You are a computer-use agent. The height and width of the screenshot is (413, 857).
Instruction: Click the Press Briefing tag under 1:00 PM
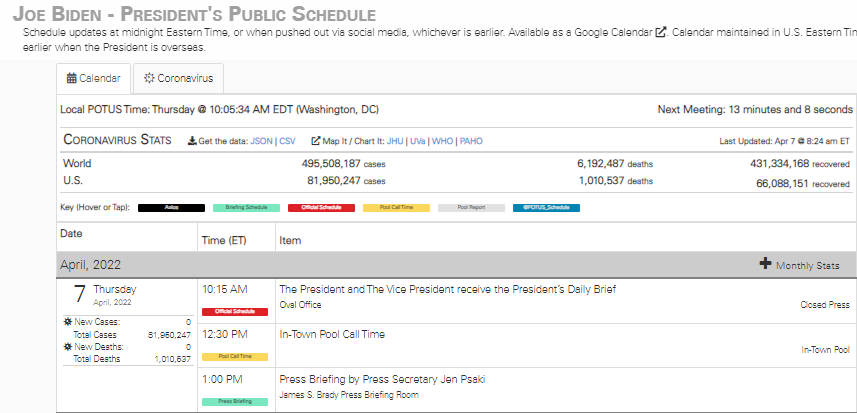tap(235, 402)
